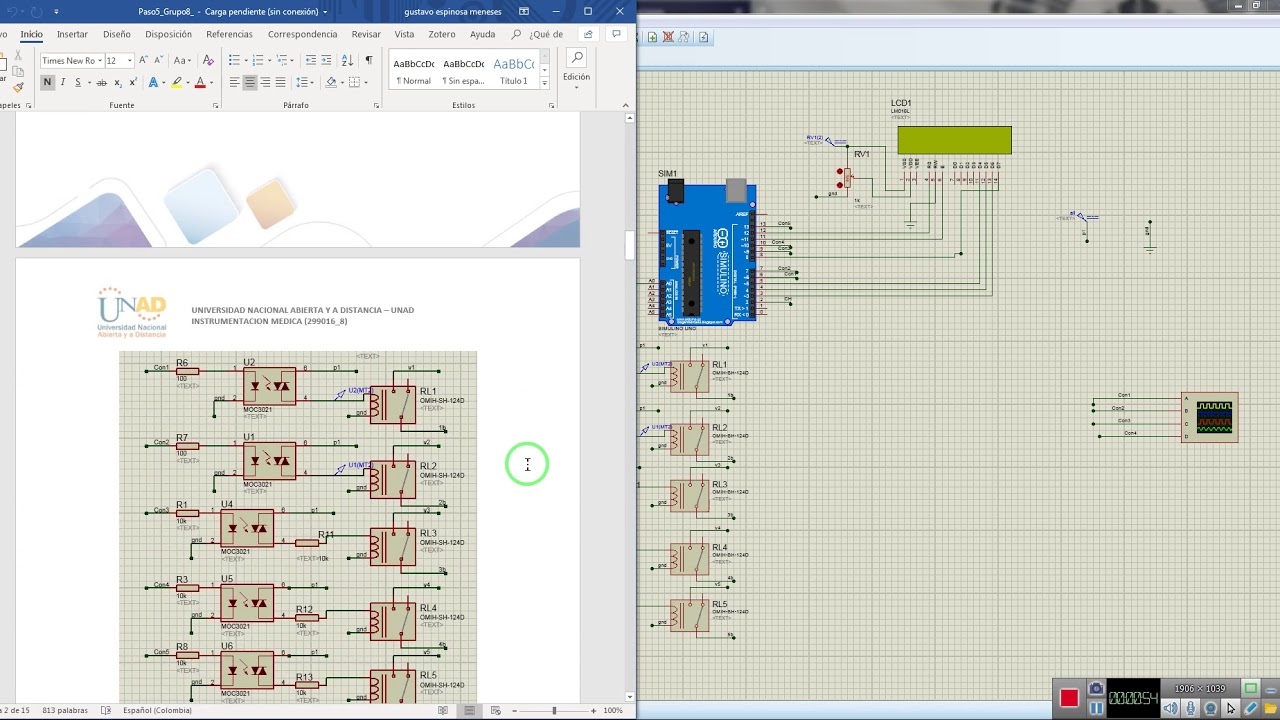Toggle bold formatting in Word ribbon

coord(47,82)
